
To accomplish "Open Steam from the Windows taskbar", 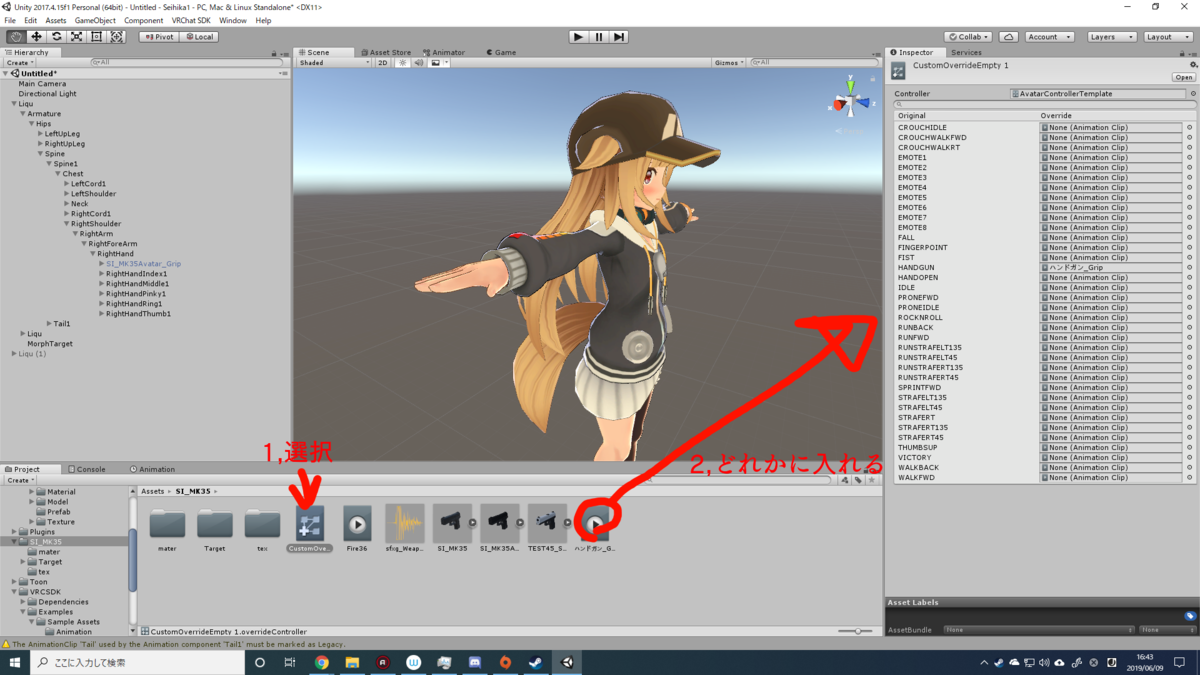I will click(x=536, y=662).
